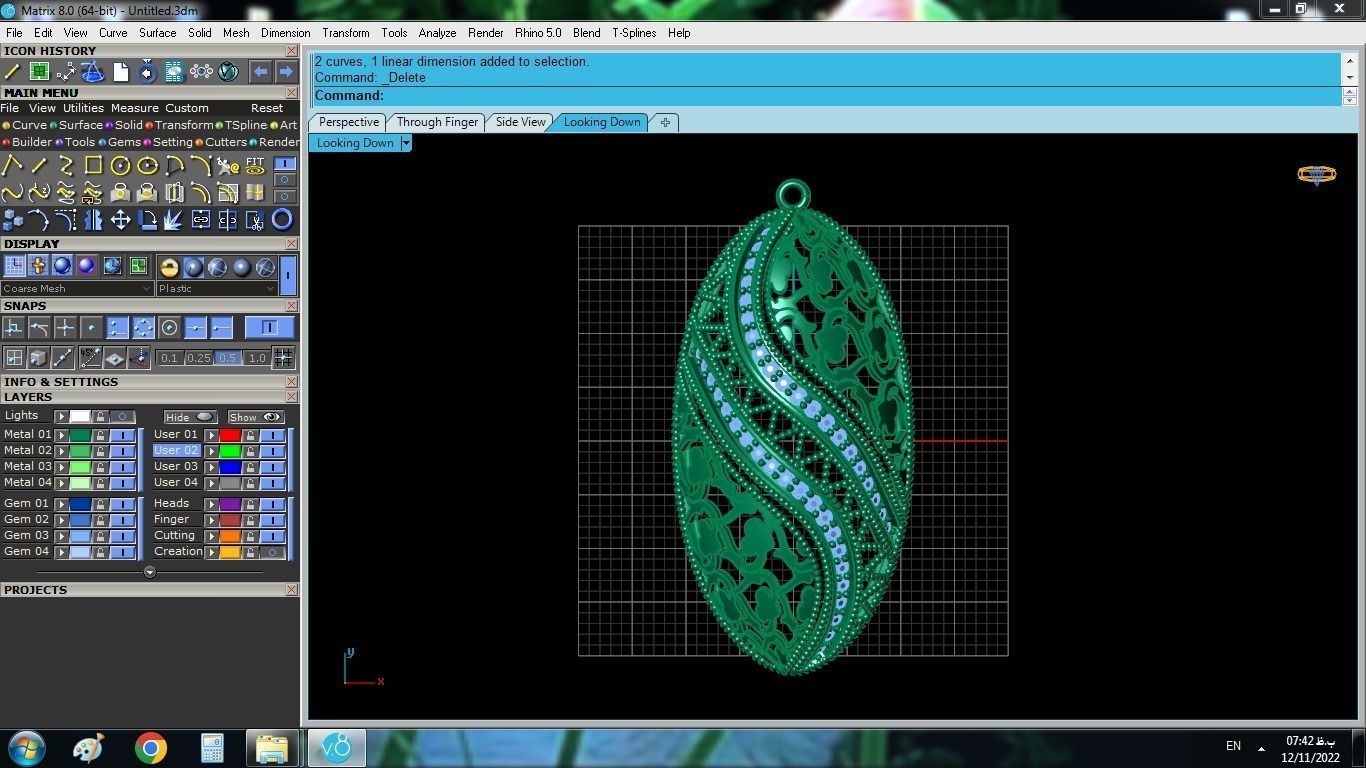
Task: Open the Gems category in Main Menu
Action: (120, 142)
